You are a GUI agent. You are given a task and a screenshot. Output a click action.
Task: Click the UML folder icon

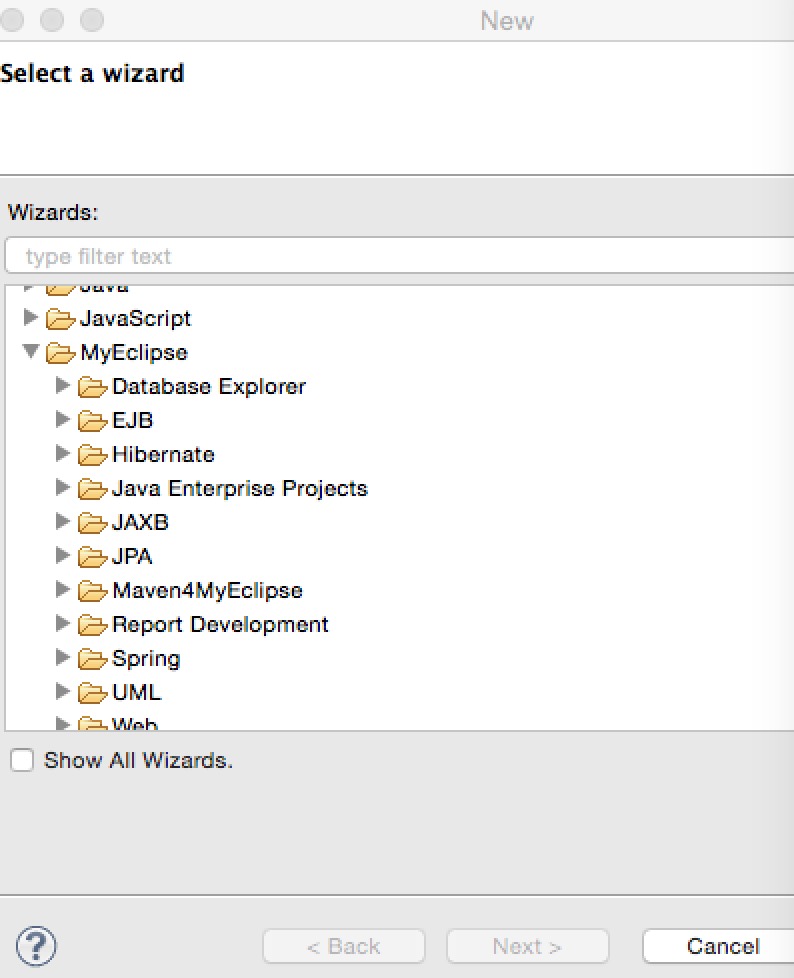tap(92, 693)
